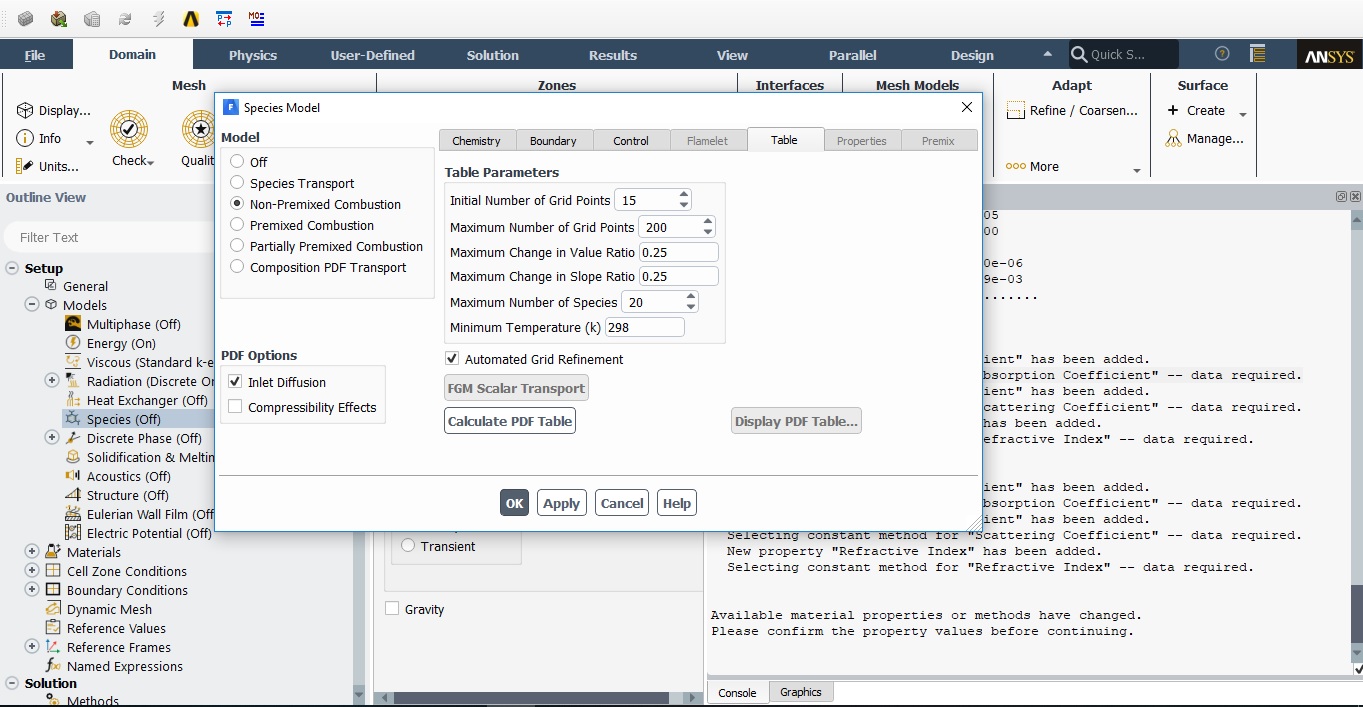
Task: Collapse the Setup tree node
Action: point(13,267)
